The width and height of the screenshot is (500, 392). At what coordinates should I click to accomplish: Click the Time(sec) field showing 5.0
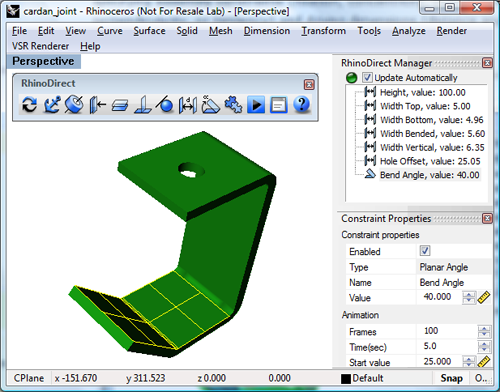[447, 346]
